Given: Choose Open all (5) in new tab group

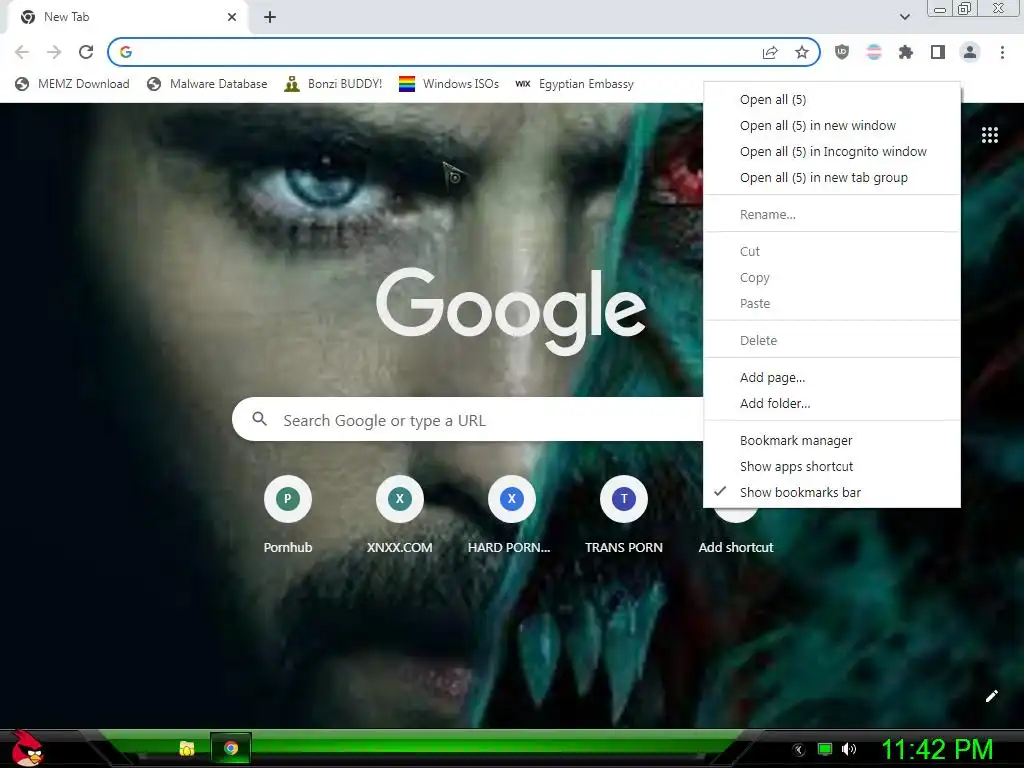Looking at the screenshot, I should [831, 178].
